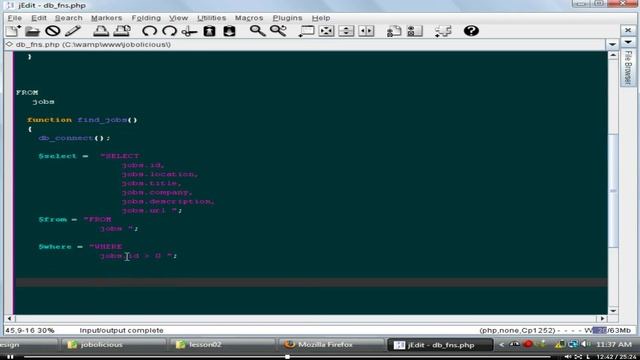Click the 'Input/output complete' status message
640x360 pixels.
[121, 330]
